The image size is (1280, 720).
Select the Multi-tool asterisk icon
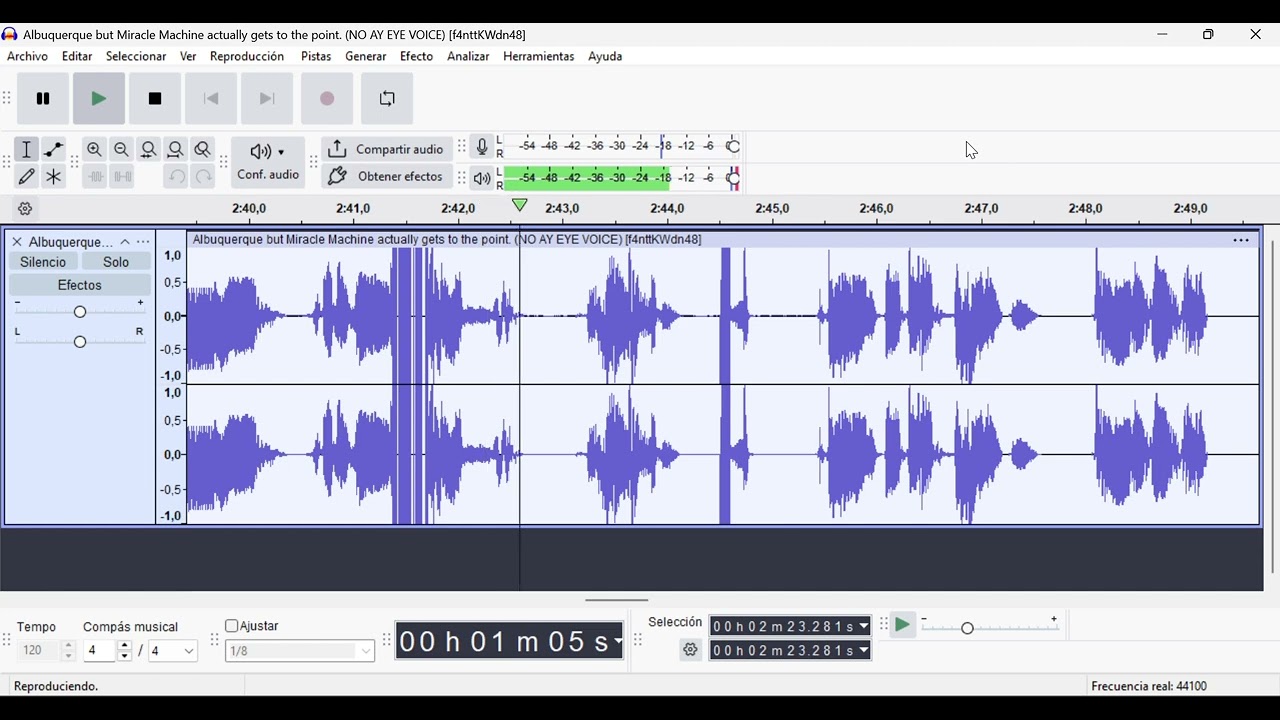click(54, 177)
